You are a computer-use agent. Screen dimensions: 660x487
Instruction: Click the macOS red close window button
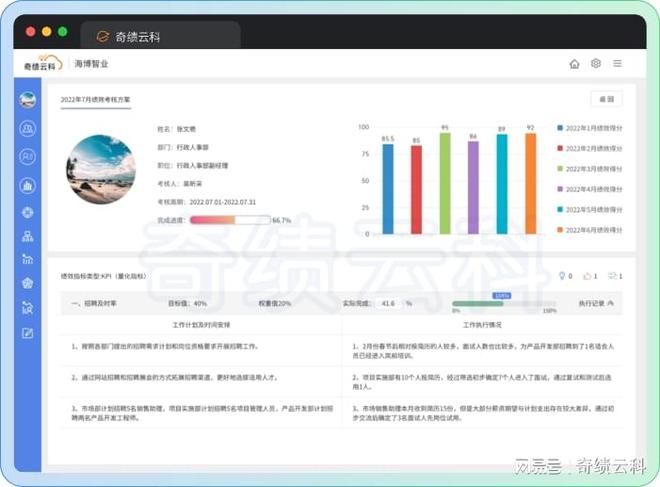[30, 32]
